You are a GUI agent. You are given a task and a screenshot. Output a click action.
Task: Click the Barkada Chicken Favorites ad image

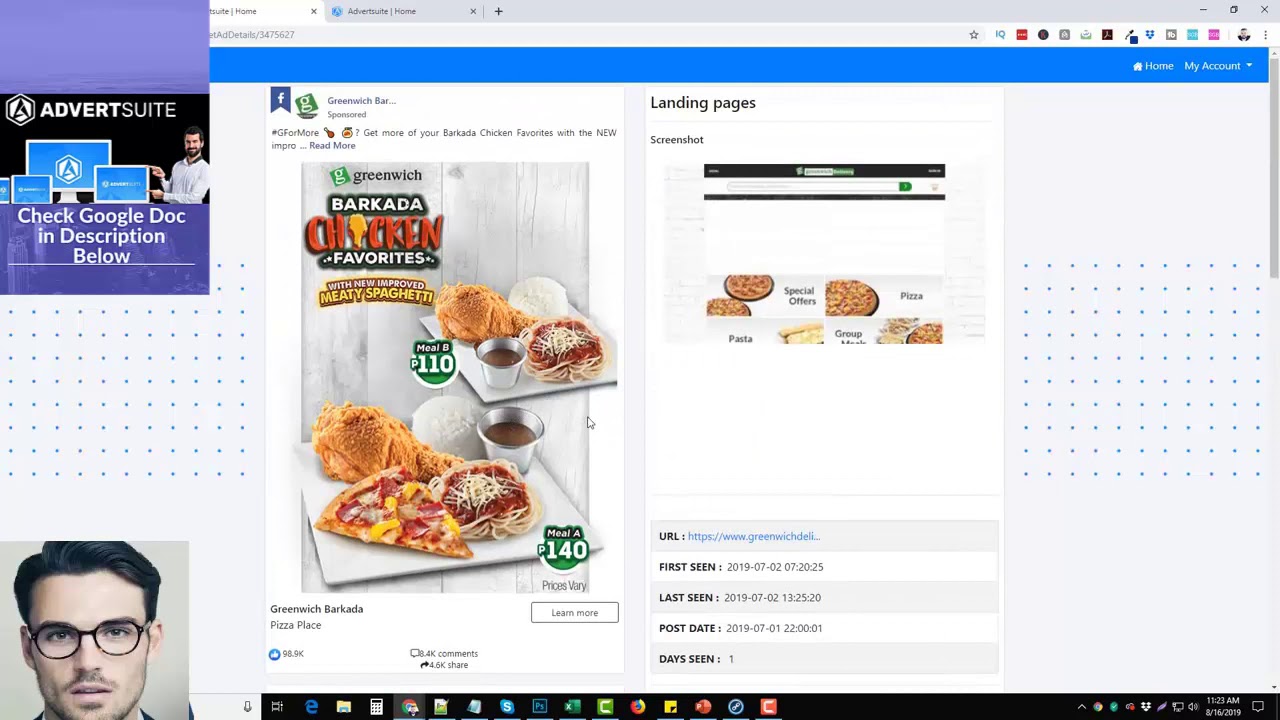[x=445, y=378]
